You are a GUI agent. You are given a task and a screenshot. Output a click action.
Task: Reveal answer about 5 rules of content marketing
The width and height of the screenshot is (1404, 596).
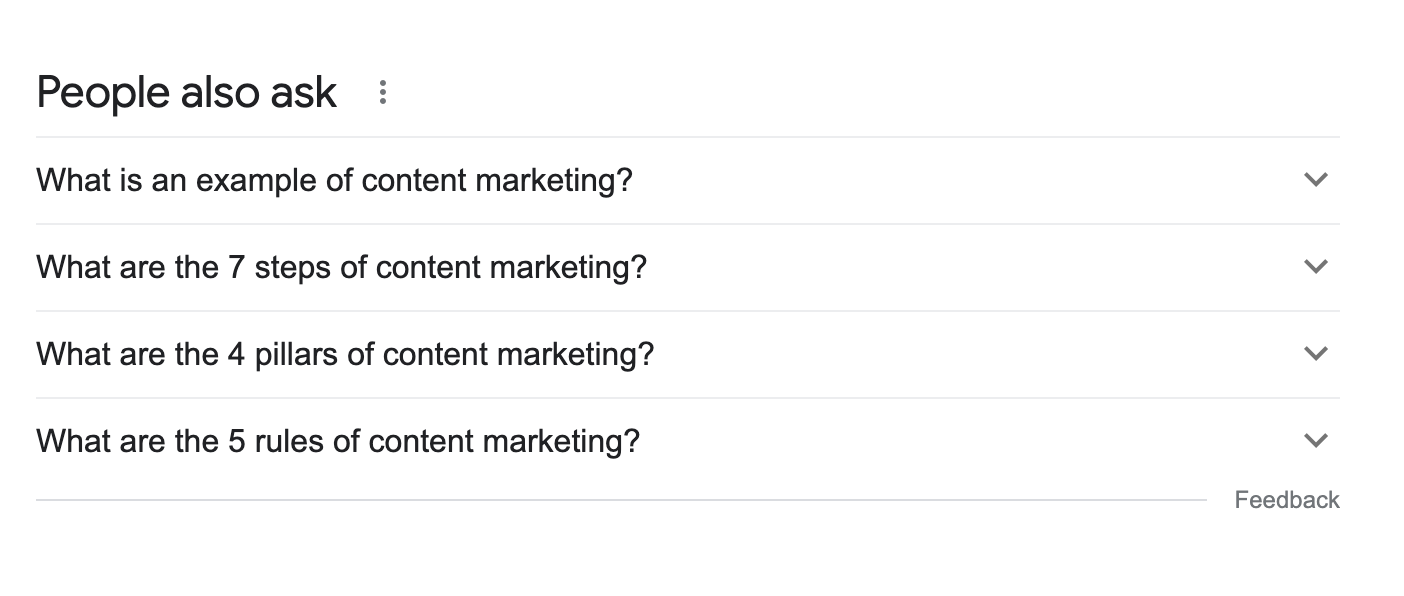[687, 442]
